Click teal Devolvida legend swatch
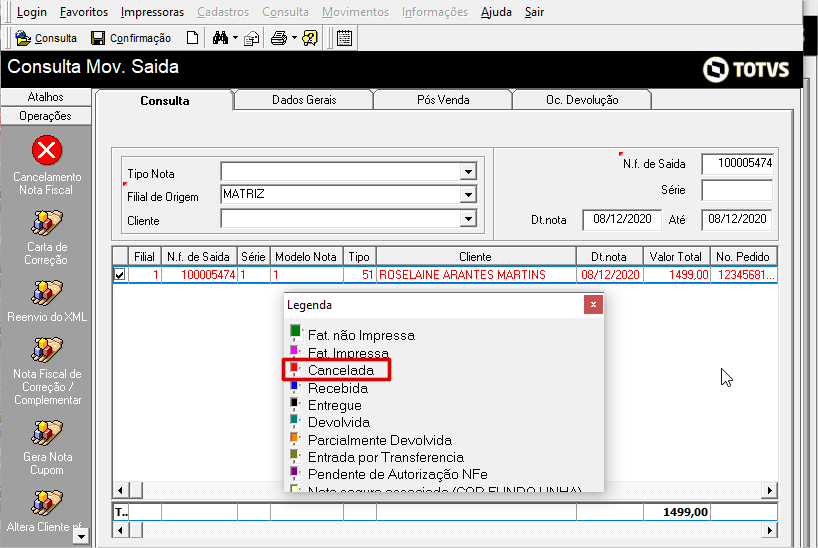This screenshot has height=548, width=818. coord(295,420)
